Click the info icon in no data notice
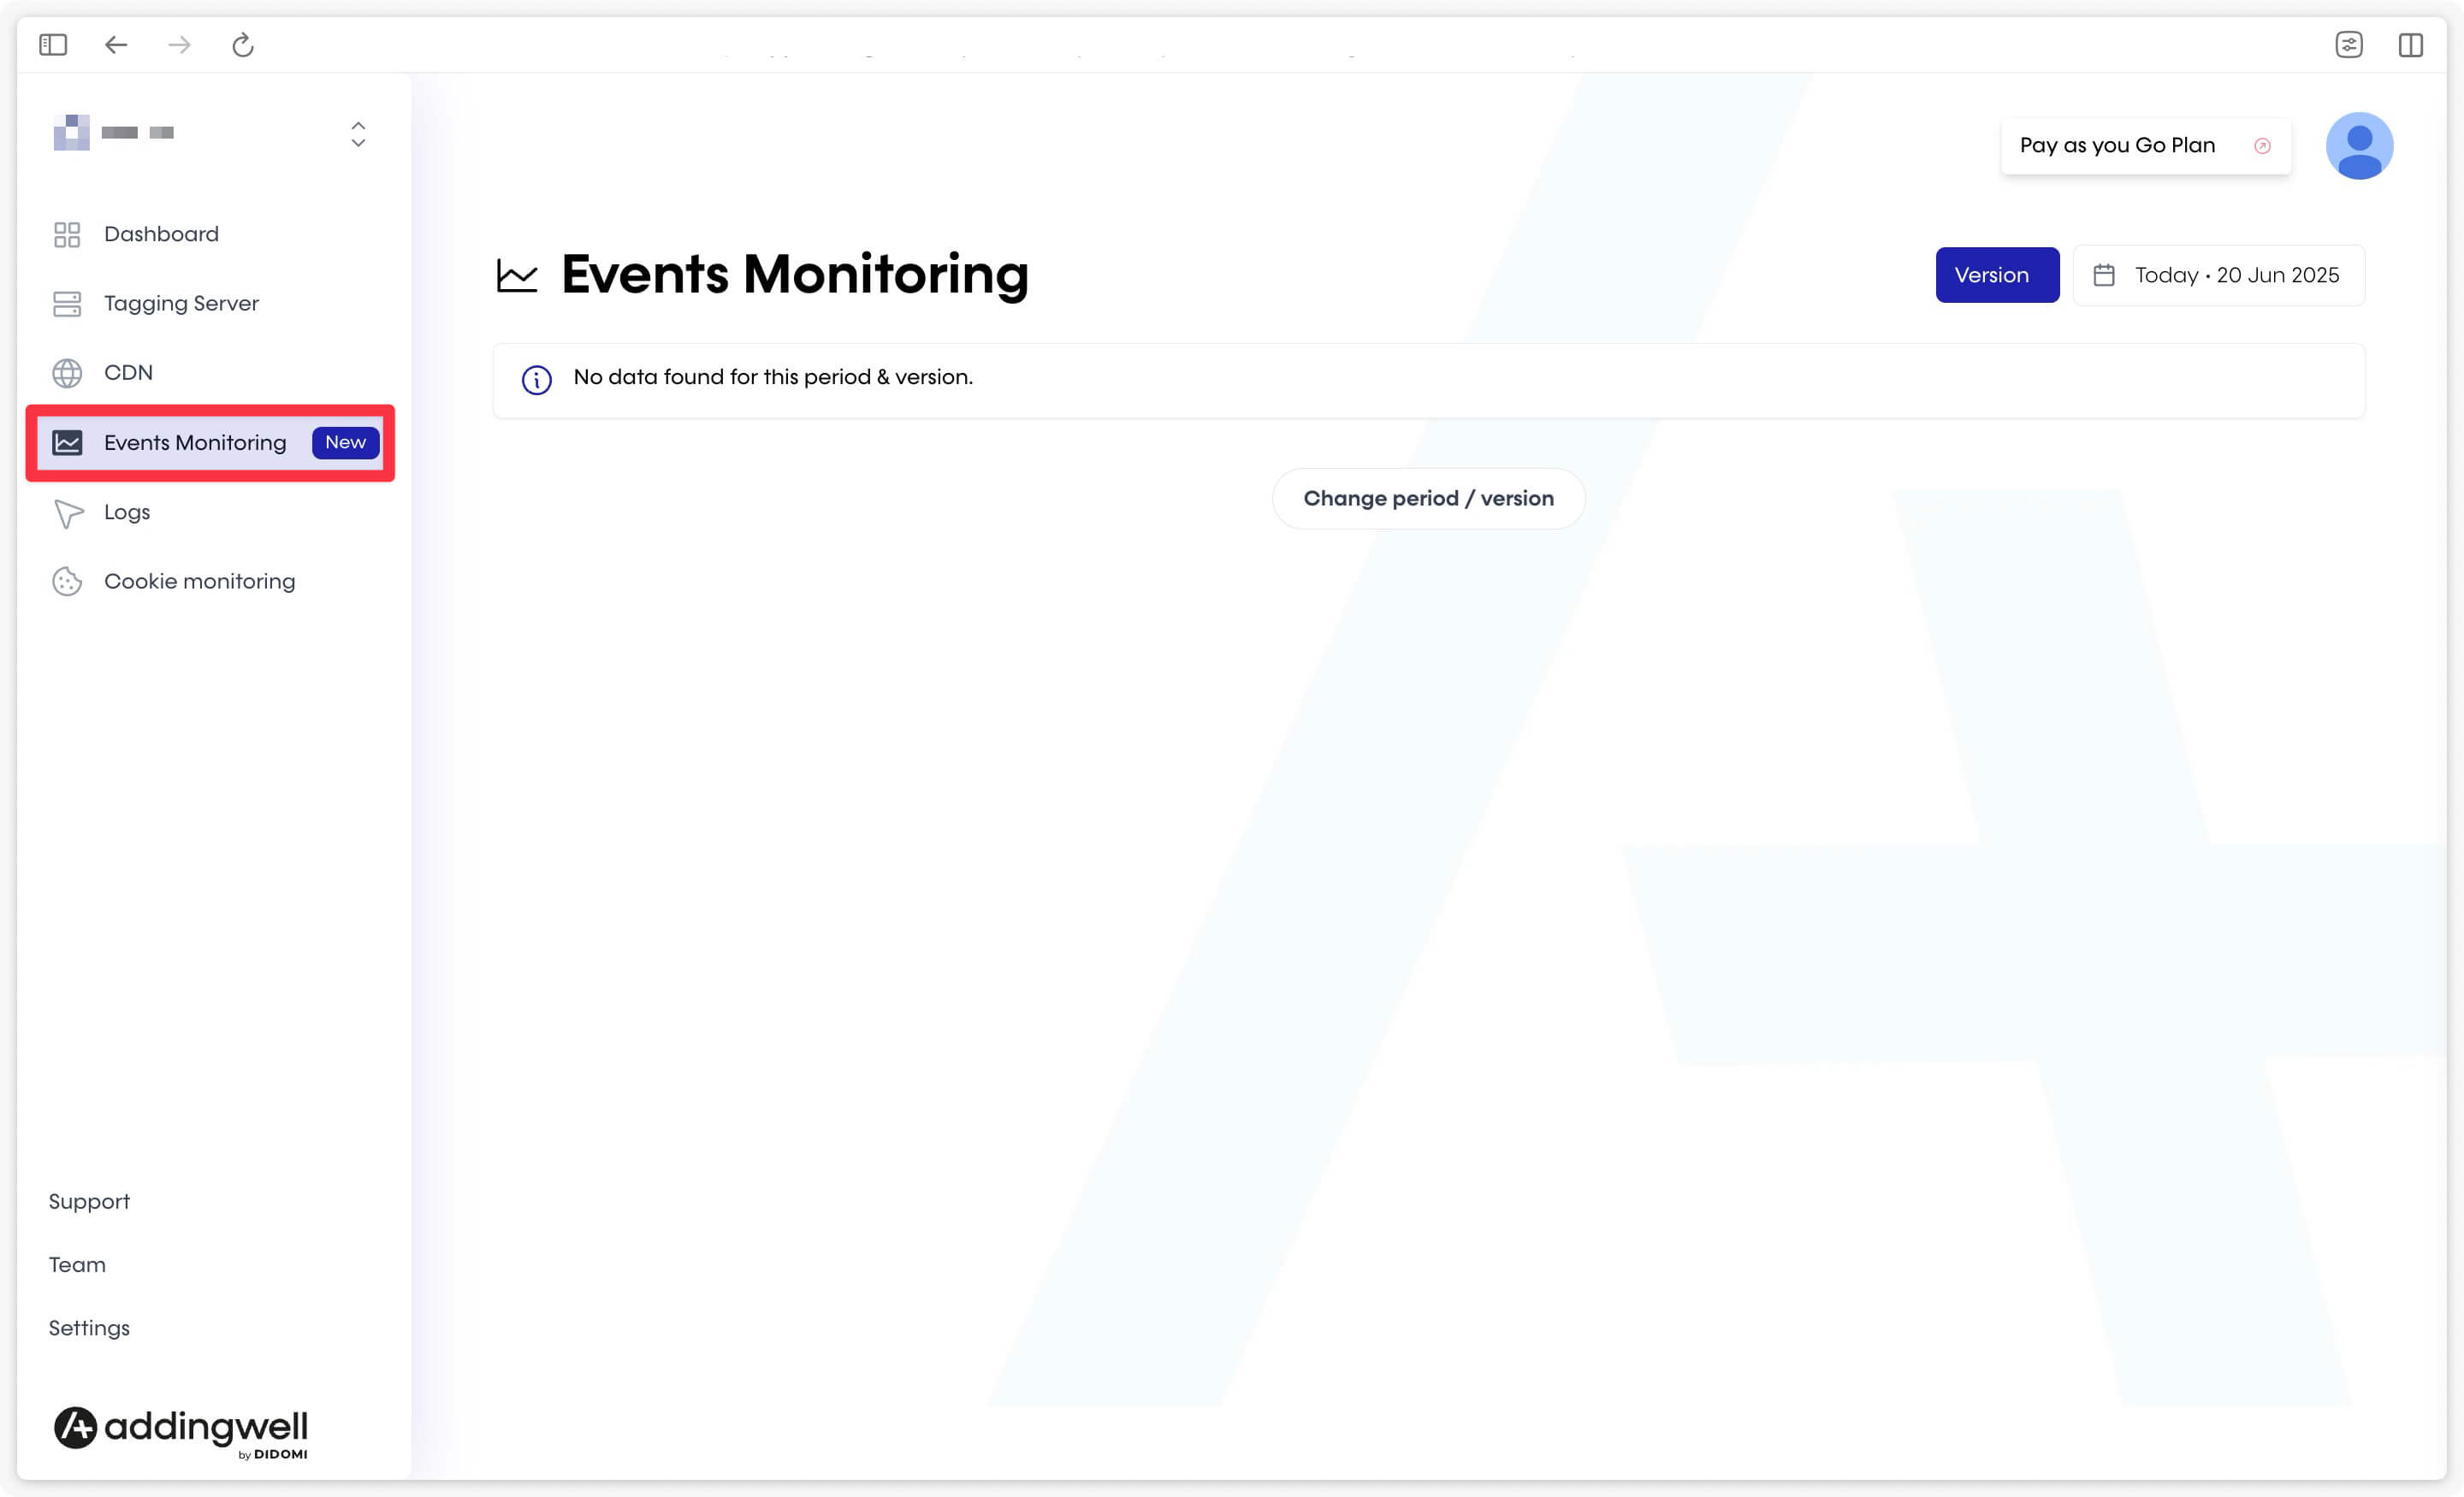The image size is (2464, 1497). coord(537,380)
